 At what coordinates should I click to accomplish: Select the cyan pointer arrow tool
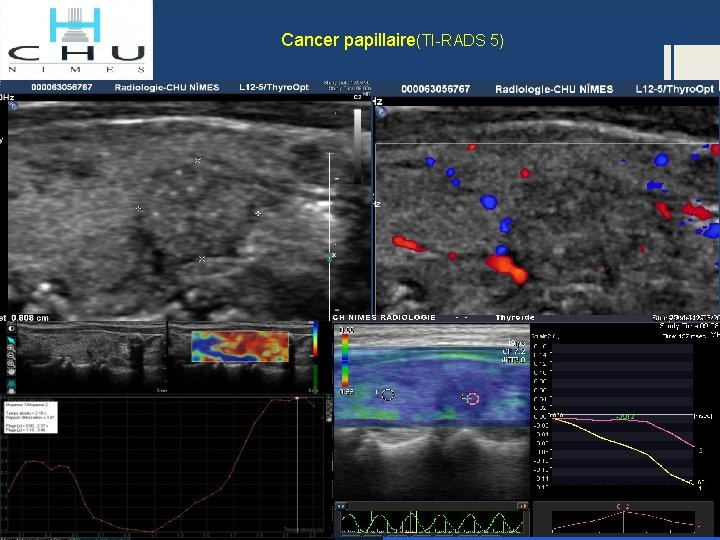click(x=11, y=340)
